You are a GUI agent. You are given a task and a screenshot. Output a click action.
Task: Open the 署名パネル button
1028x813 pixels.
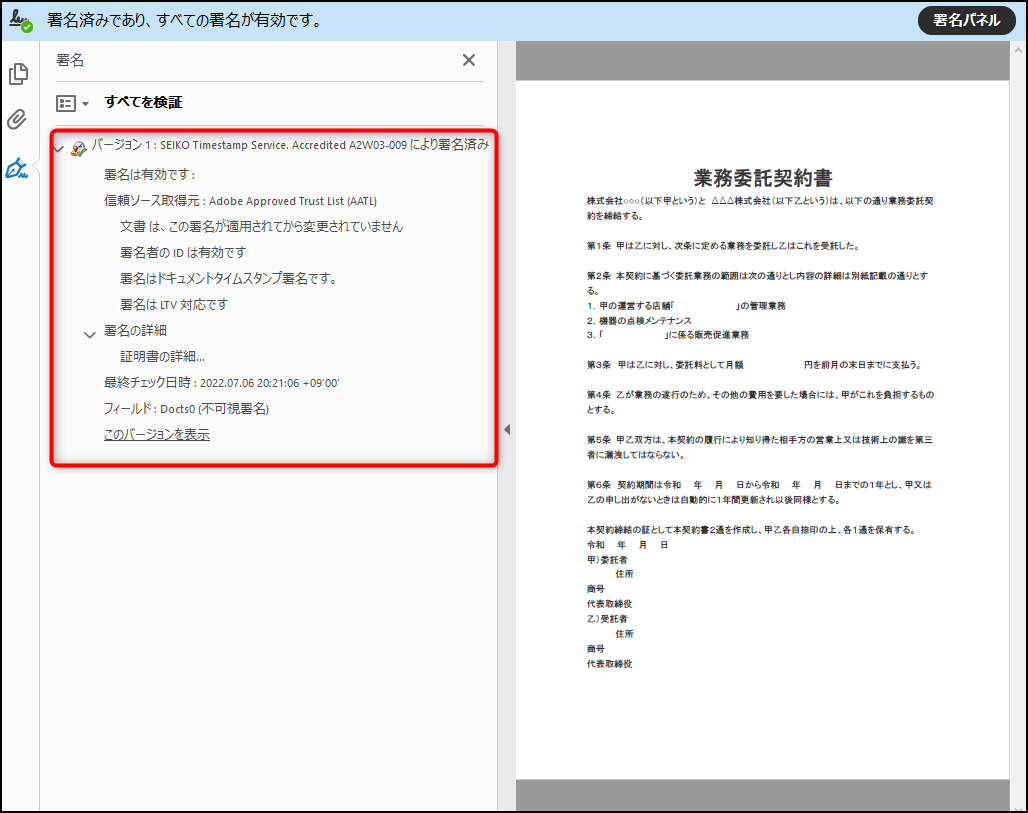(966, 20)
